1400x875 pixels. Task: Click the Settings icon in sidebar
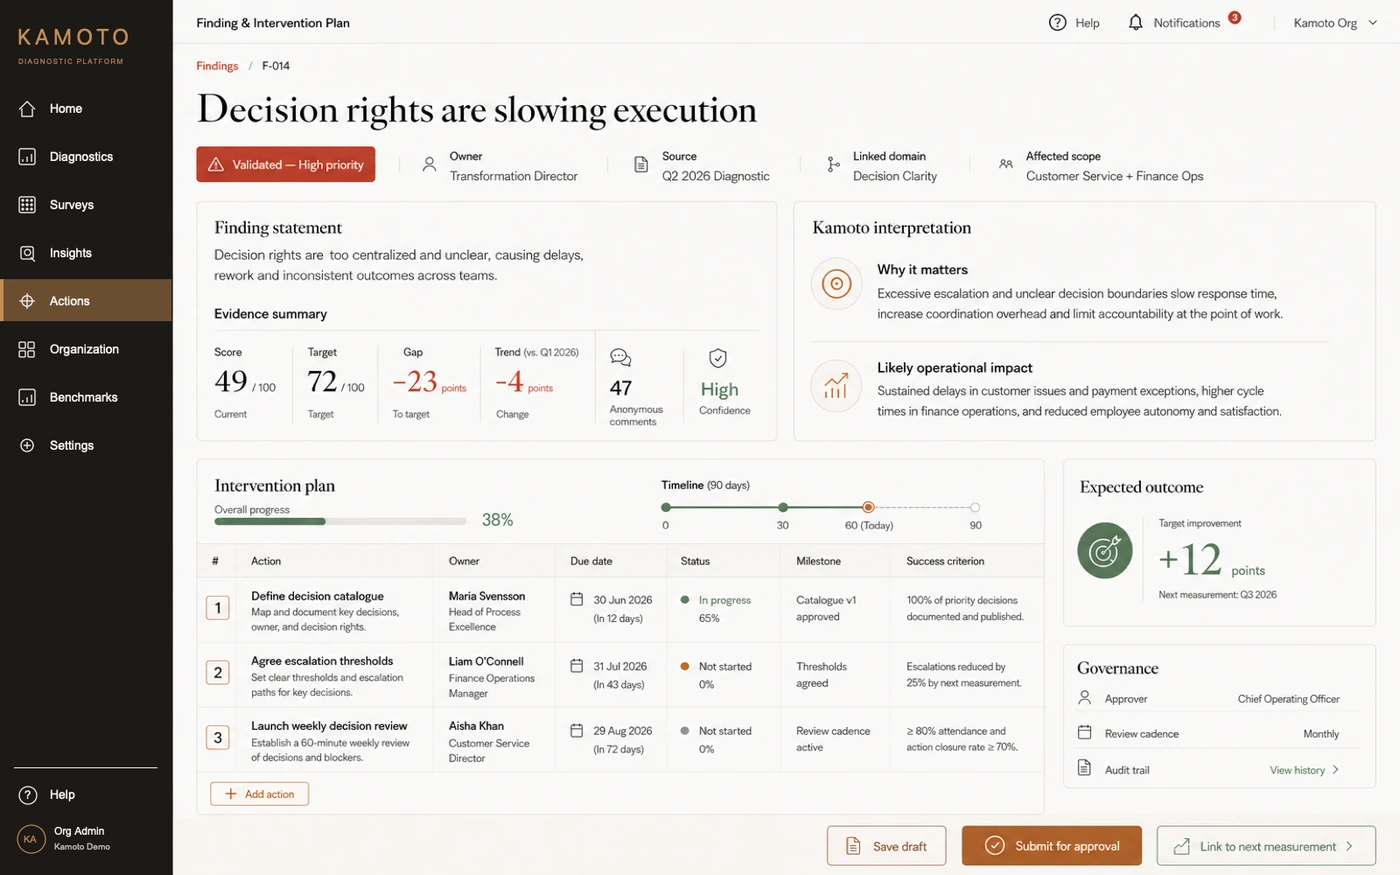[27, 445]
